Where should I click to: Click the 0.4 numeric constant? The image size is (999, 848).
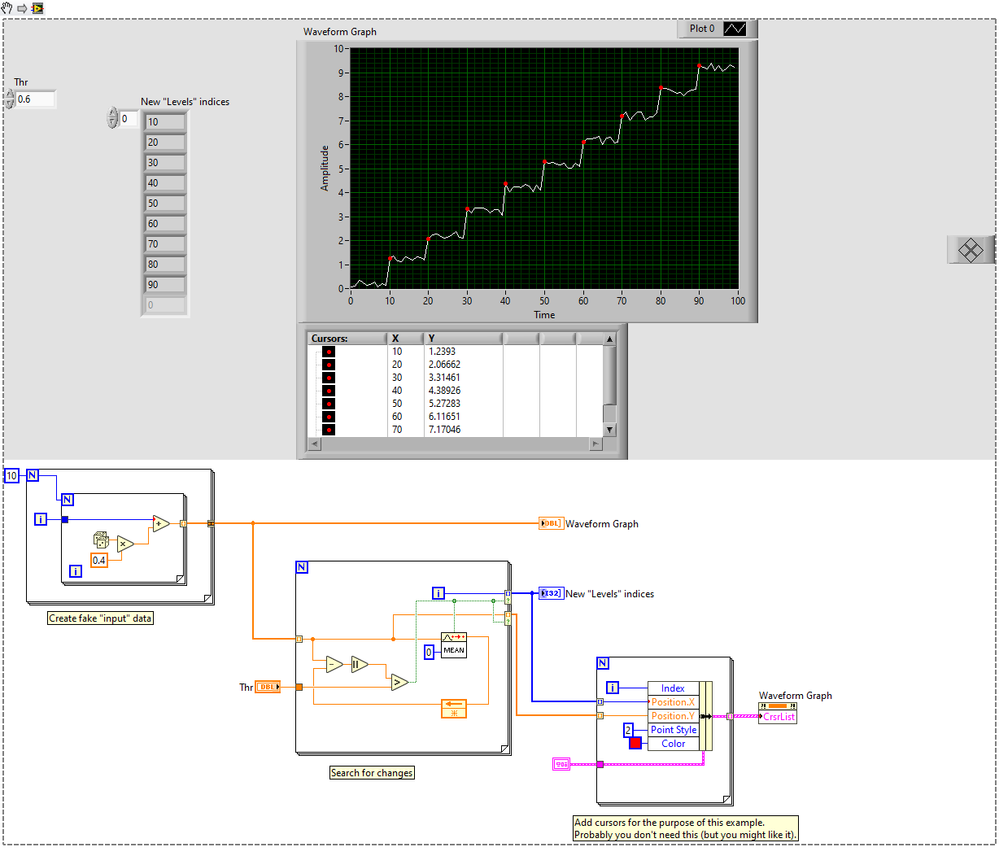[99, 561]
